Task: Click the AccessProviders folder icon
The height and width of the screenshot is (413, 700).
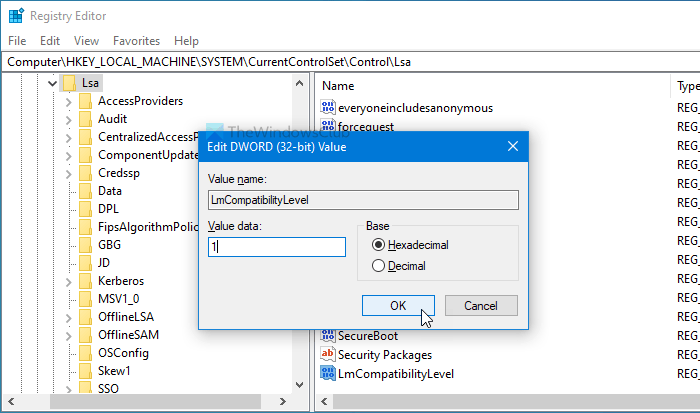Action: point(85,101)
